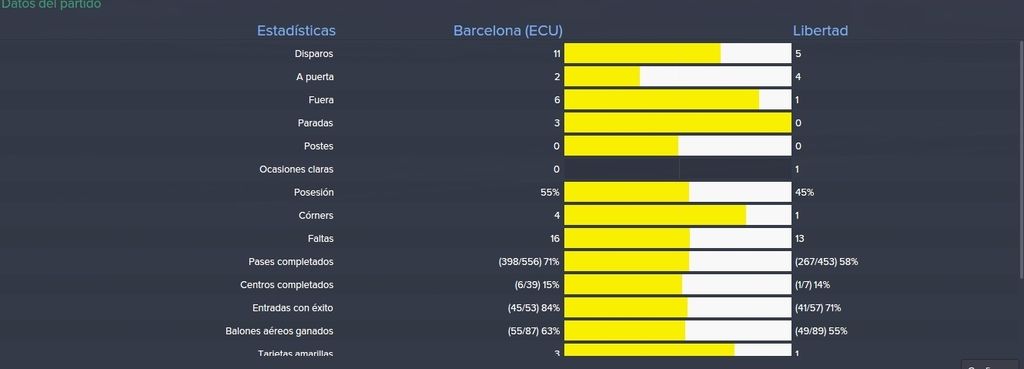Screen dimensions: 1024x369
Task: Select the Paradas stat row label
Action: pyautogui.click(x=315, y=123)
